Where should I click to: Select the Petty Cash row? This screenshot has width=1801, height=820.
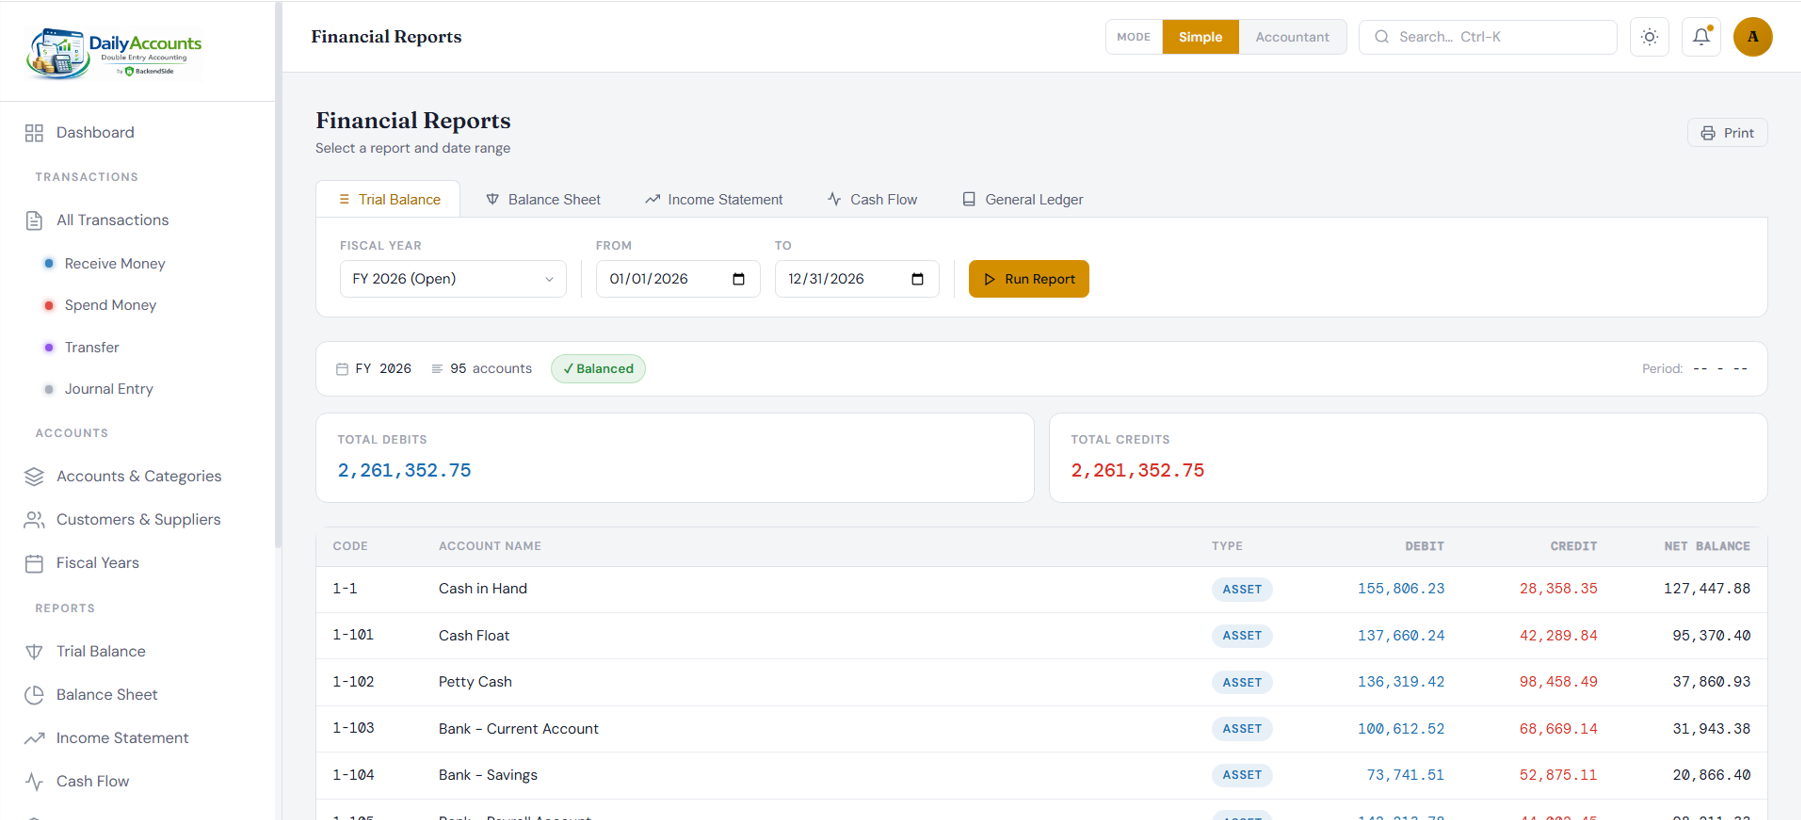tap(1041, 682)
